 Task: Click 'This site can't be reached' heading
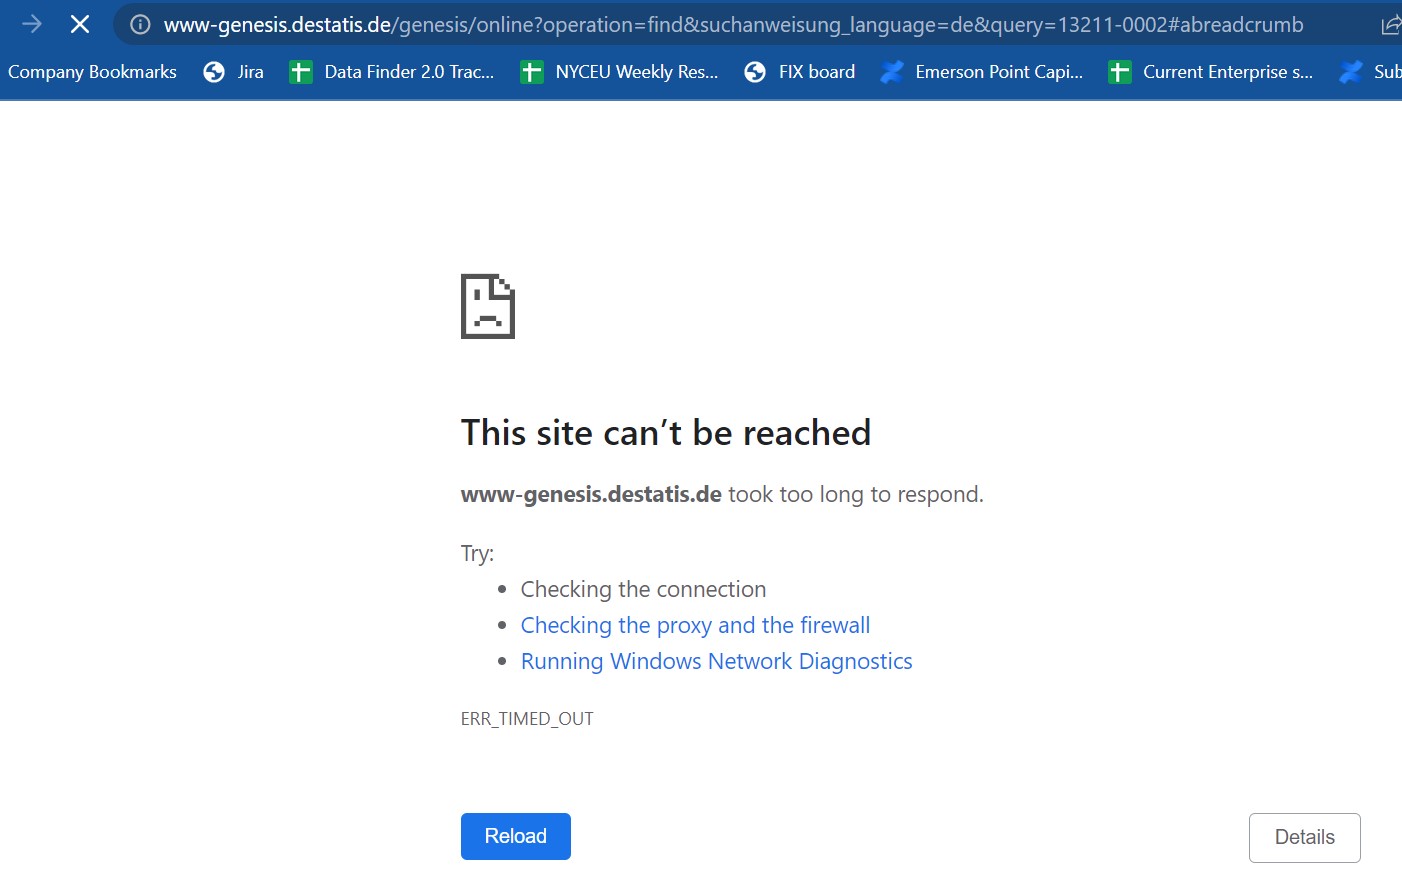[x=665, y=433]
